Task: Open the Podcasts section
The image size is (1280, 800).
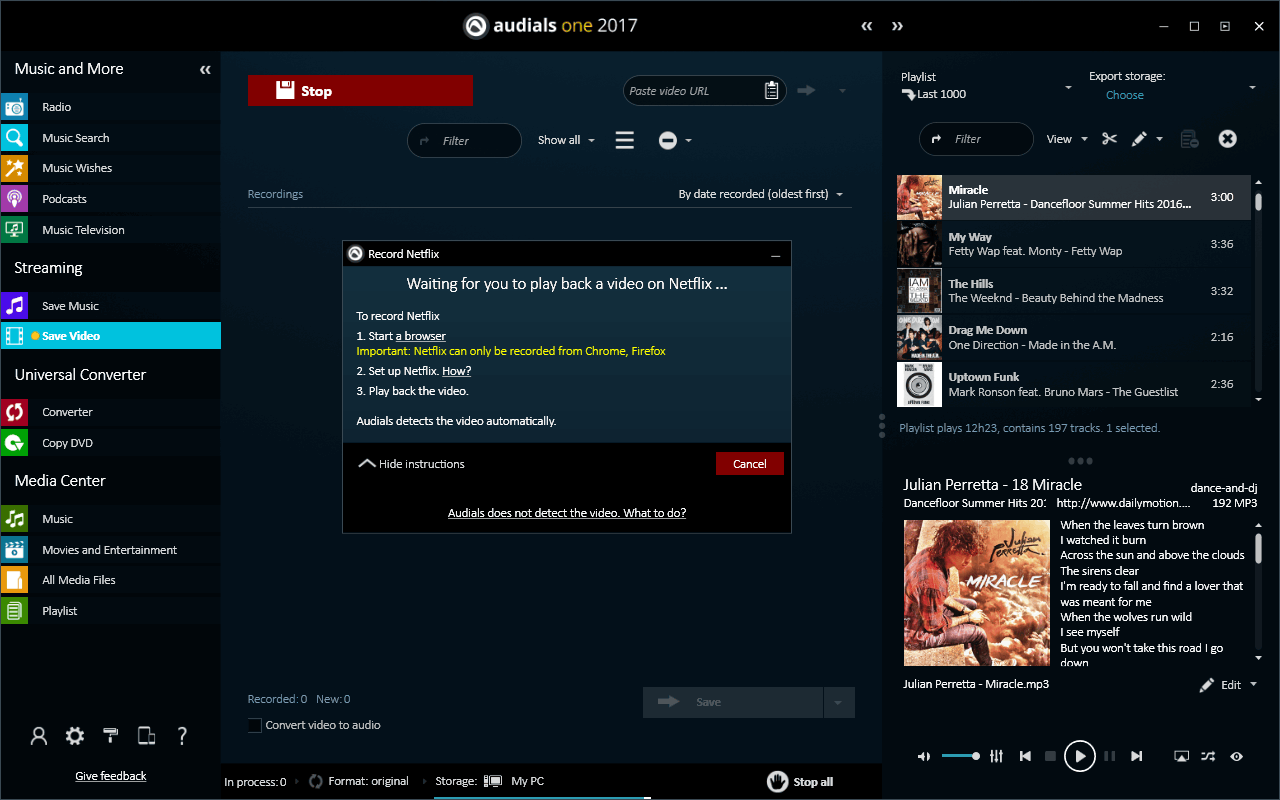Action: 64,198
